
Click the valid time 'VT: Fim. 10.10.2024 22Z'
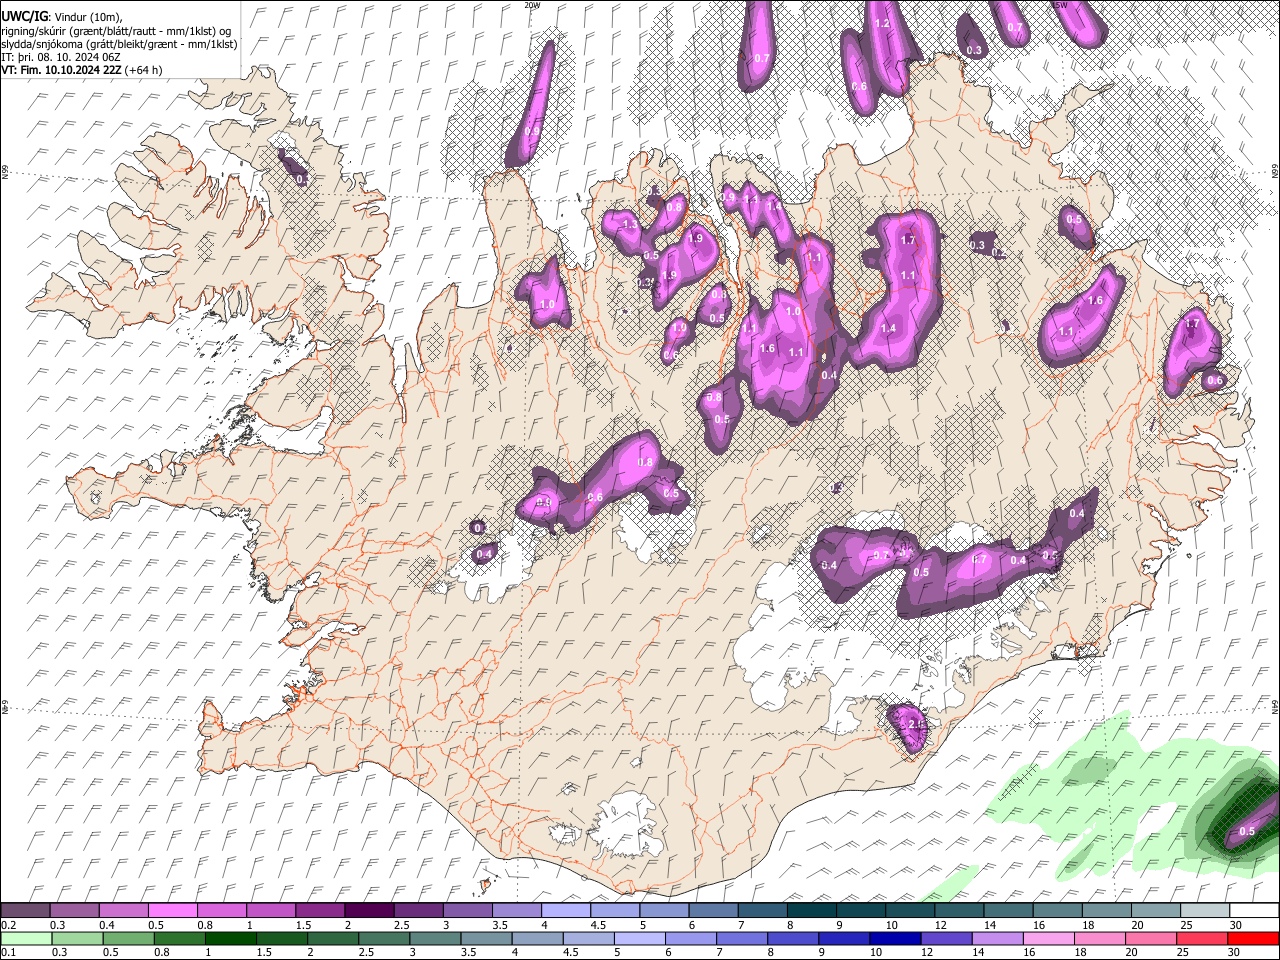(x=61, y=70)
